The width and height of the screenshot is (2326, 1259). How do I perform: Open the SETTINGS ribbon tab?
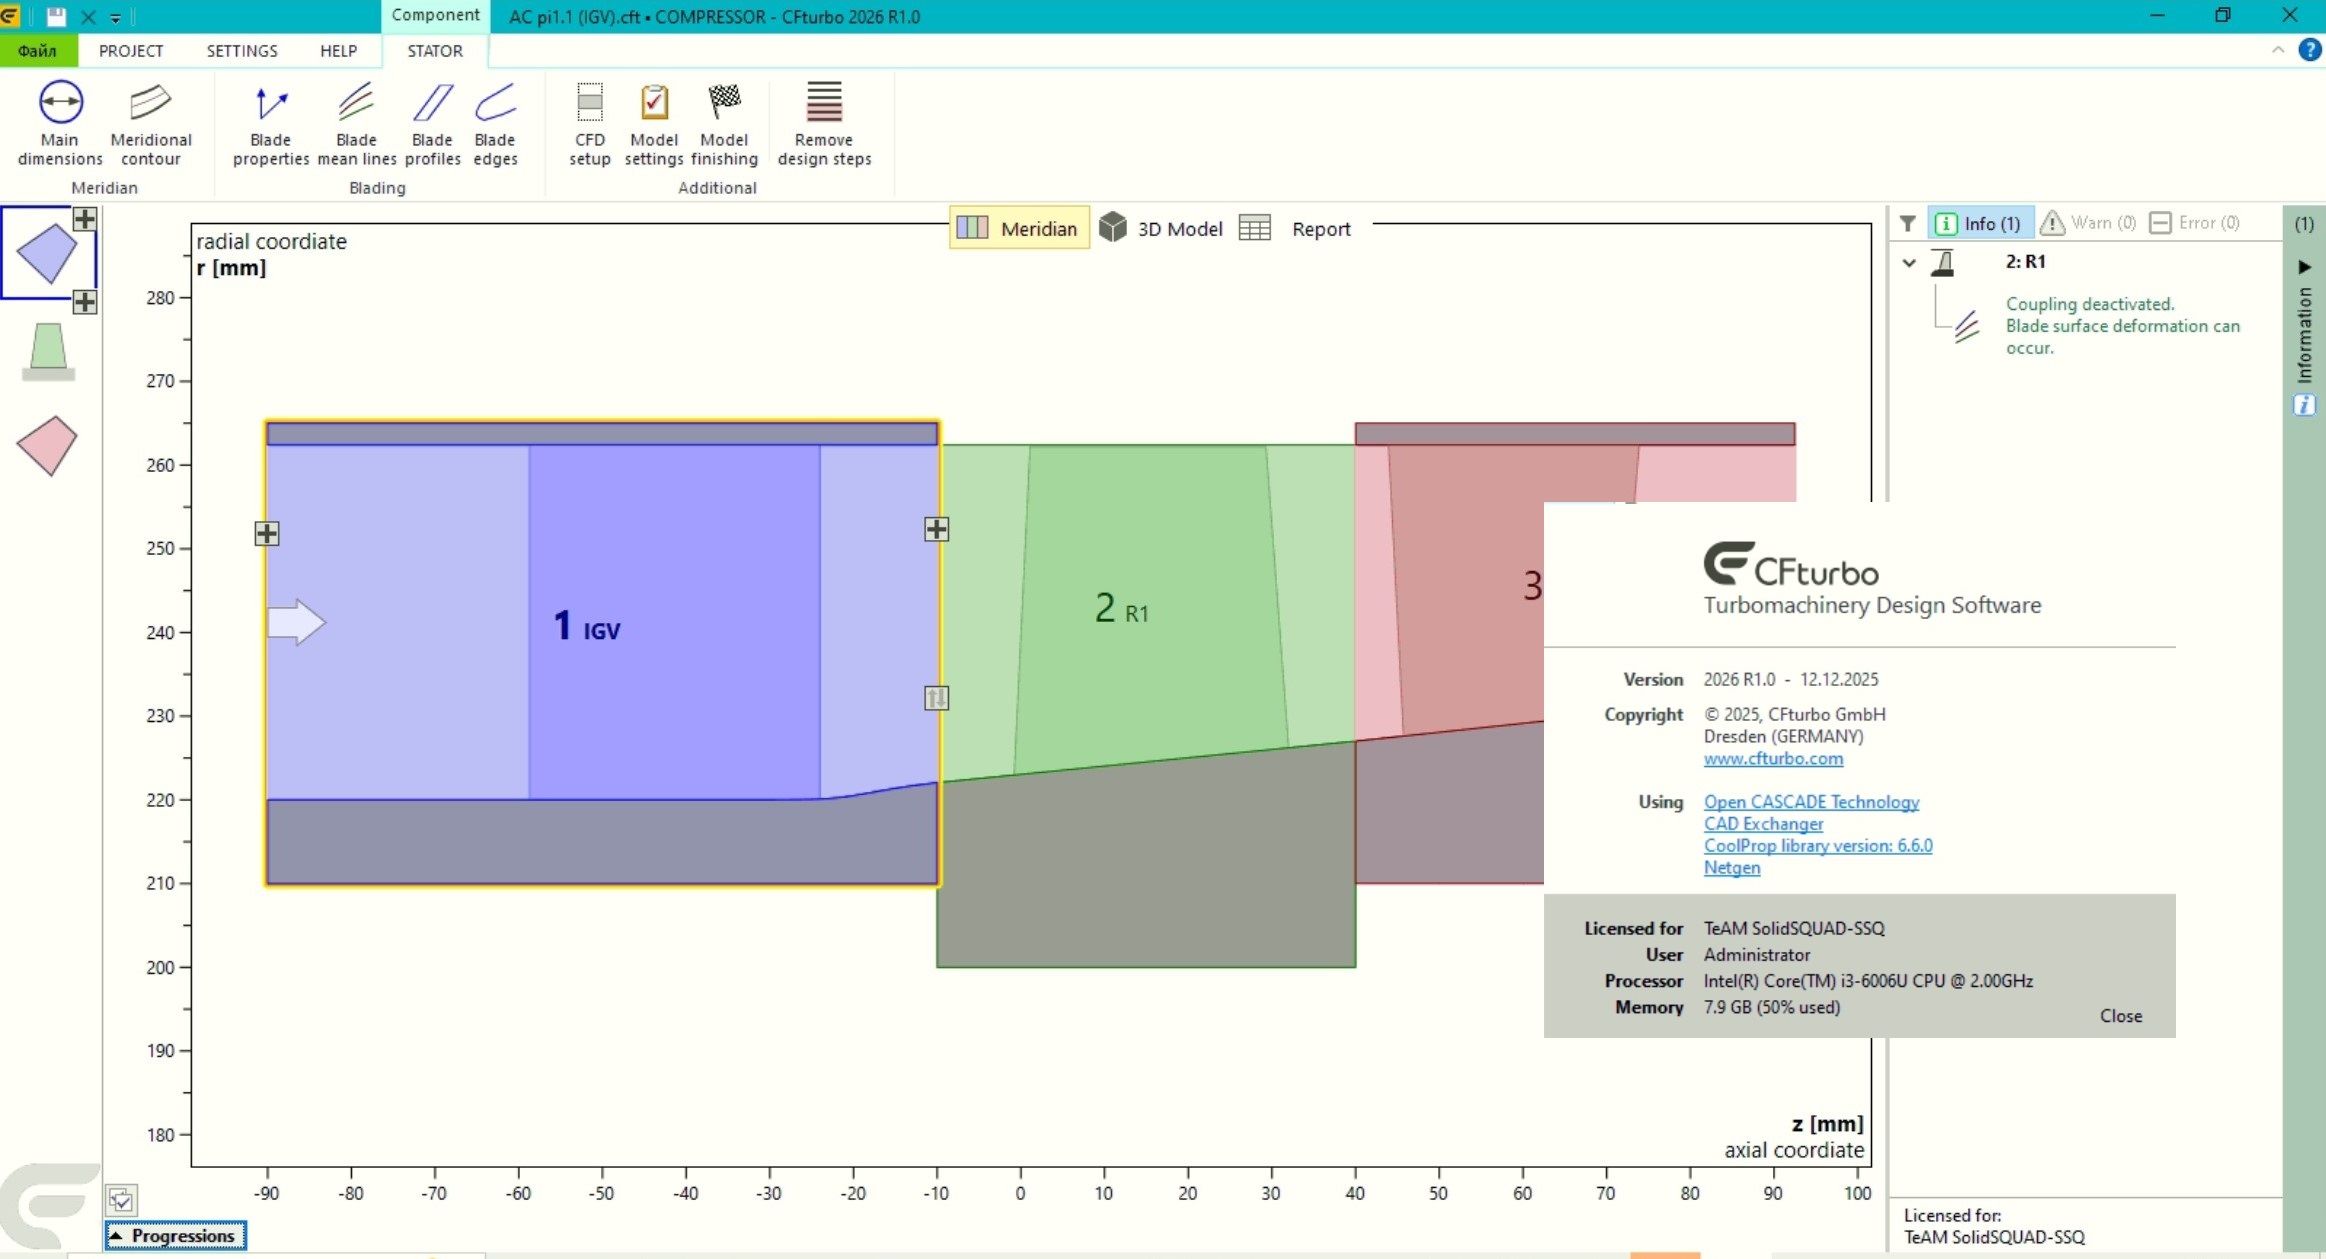(242, 51)
